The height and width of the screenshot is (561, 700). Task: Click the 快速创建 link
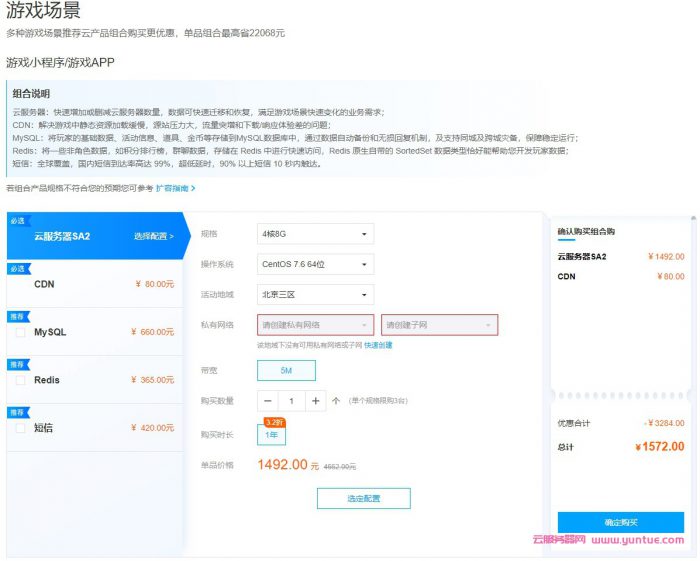(378, 345)
